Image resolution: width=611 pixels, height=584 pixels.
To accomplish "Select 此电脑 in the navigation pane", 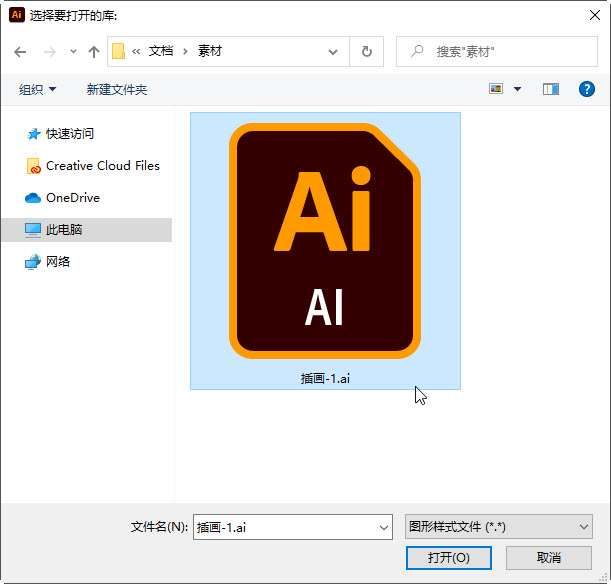I will click(x=87, y=229).
